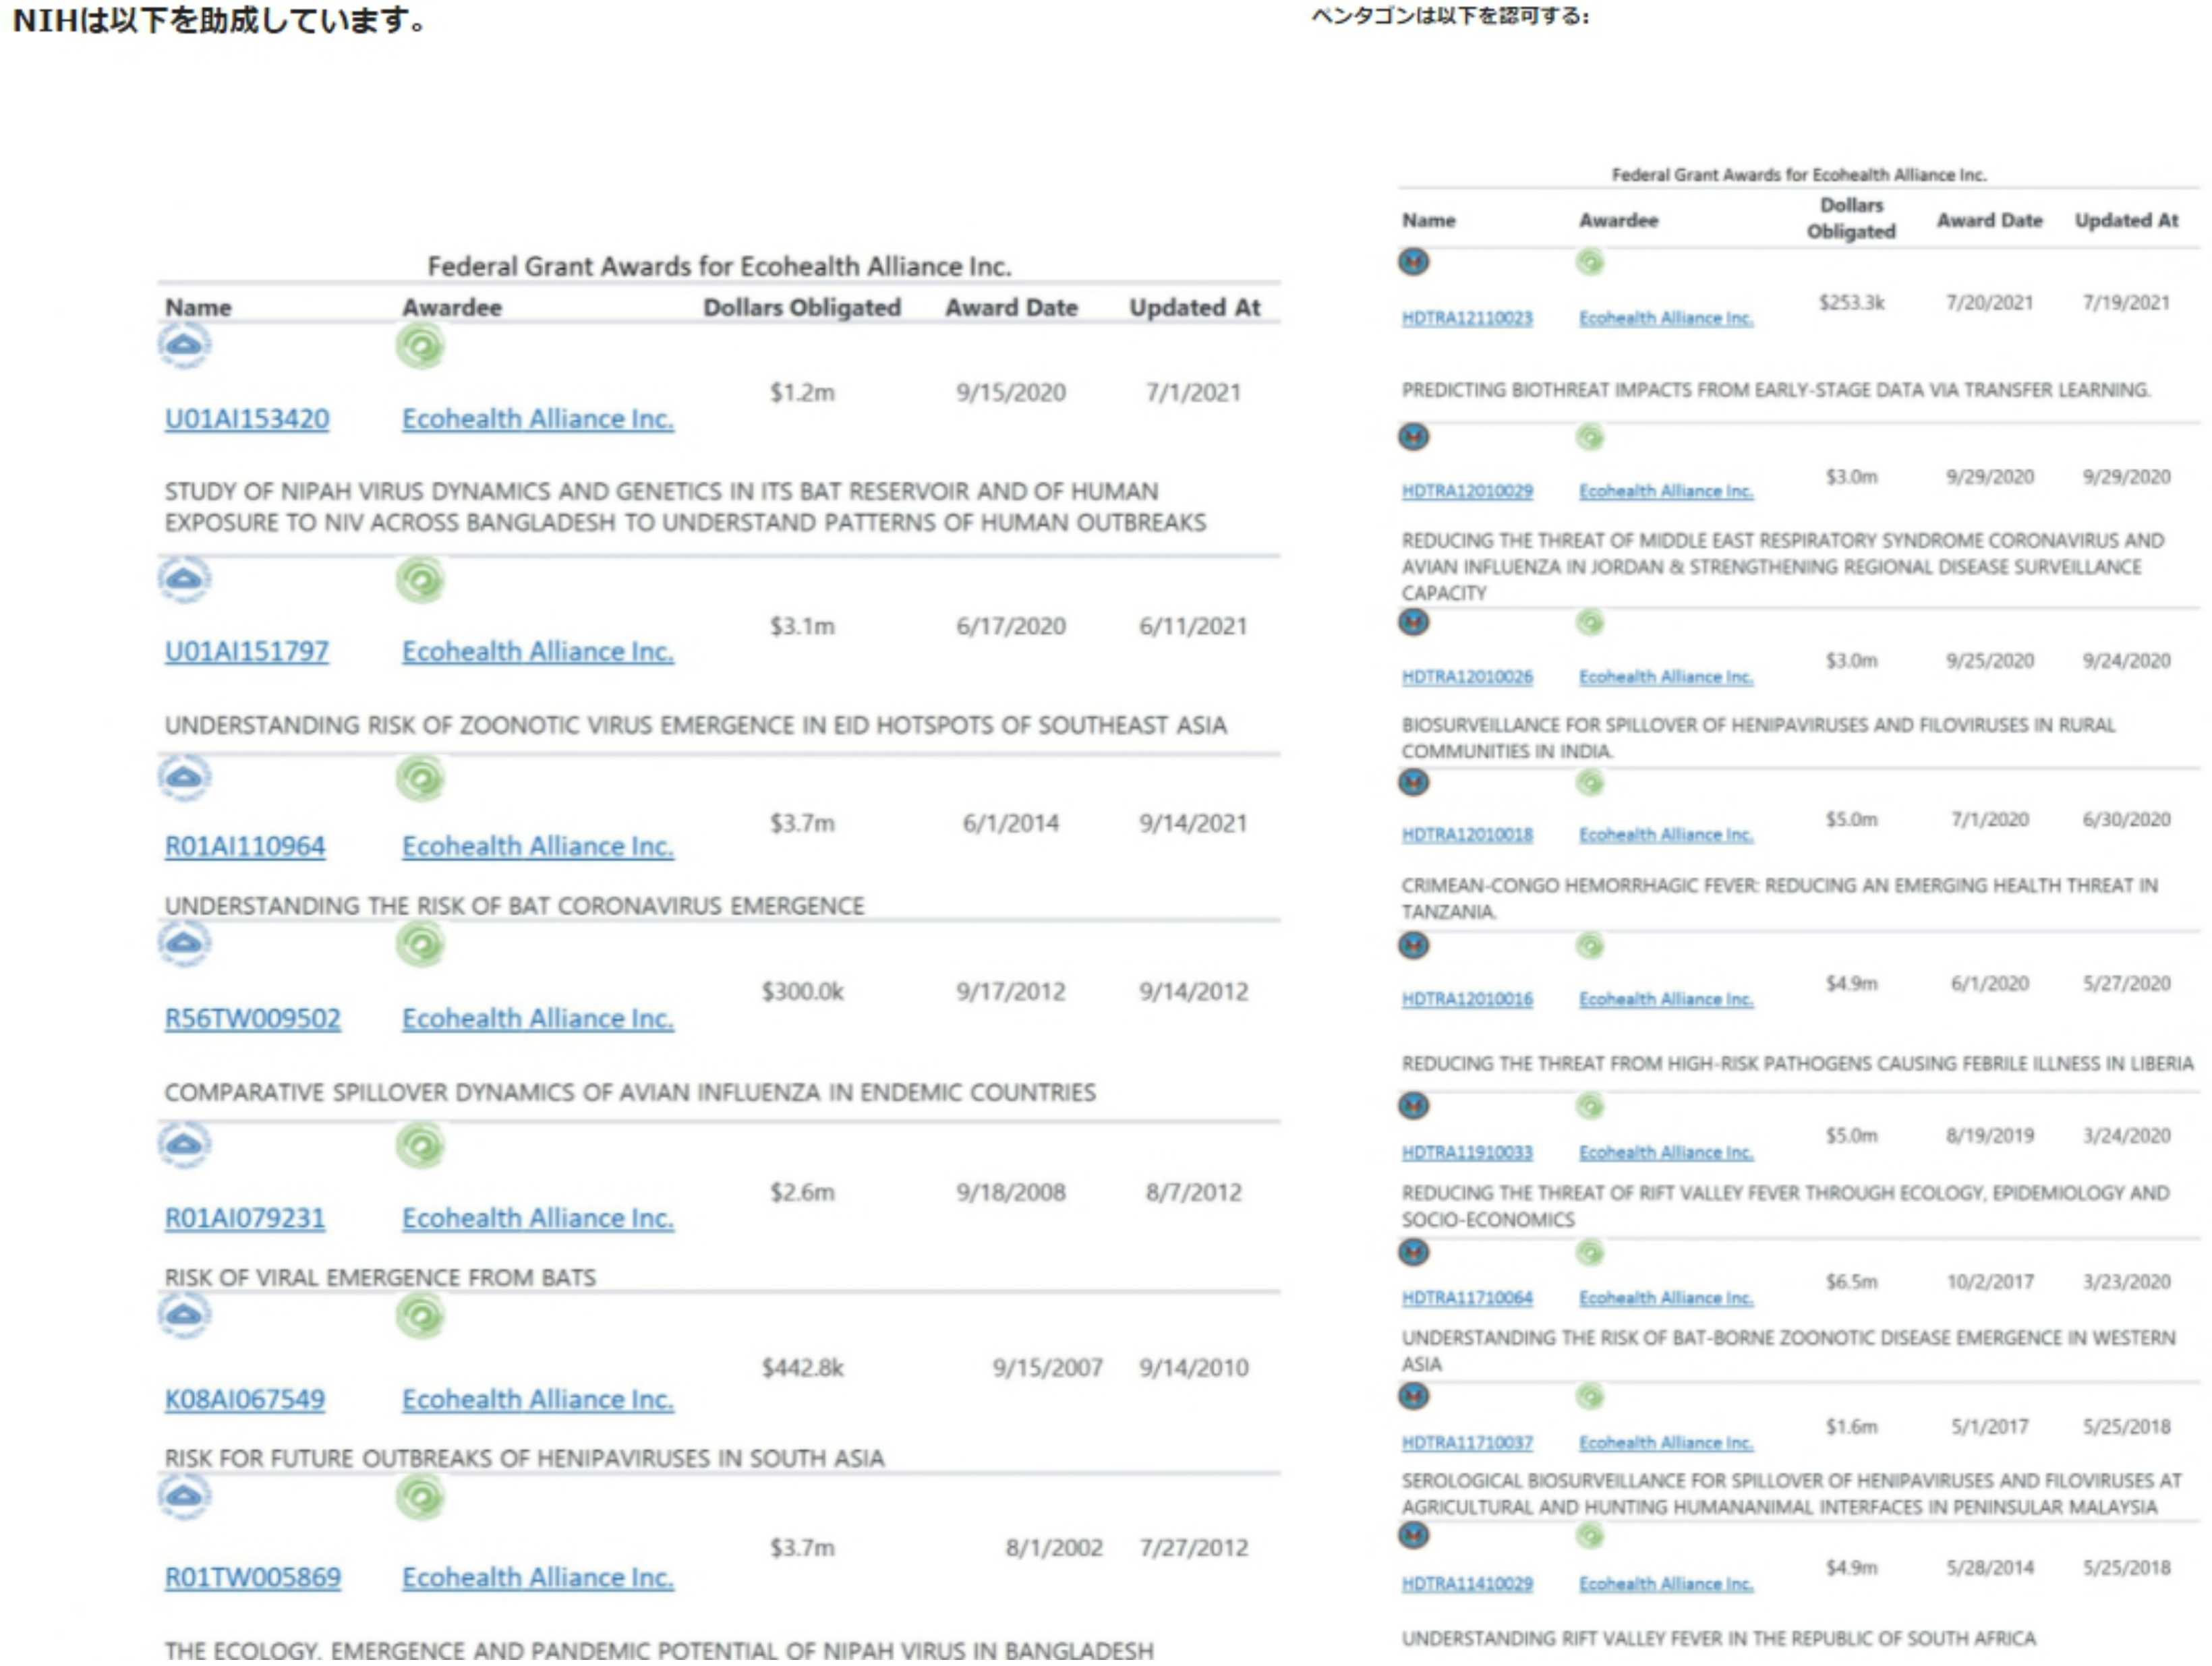Image resolution: width=2212 pixels, height=1666 pixels.
Task: Click green awardee logo in HDTRA12010029 row
Action: click(1590, 438)
